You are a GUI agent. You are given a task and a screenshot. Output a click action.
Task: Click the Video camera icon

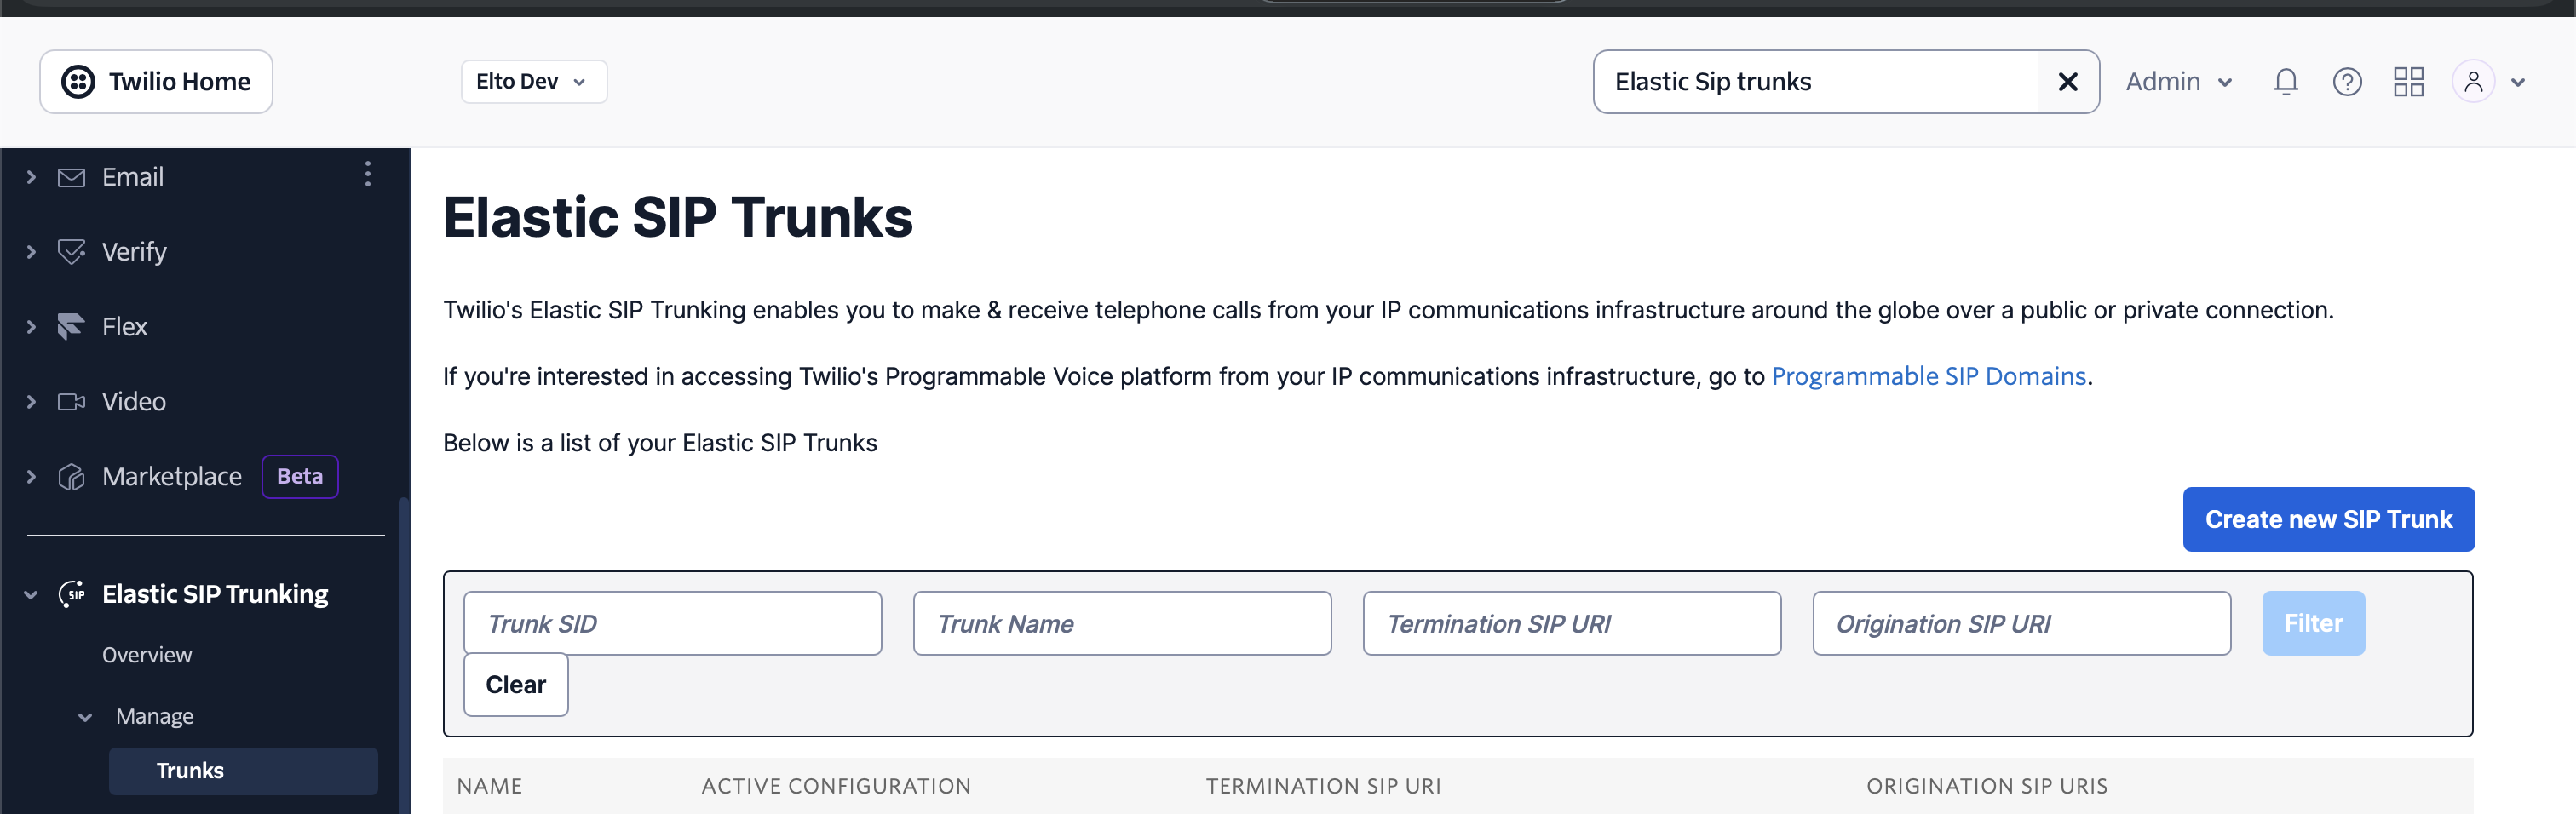71,402
